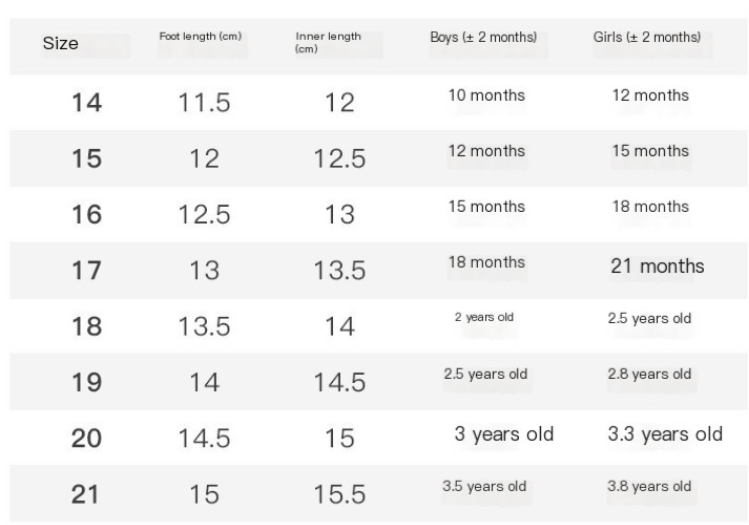Click the Foot length (cm) header
The image size is (749, 525).
coord(200,37)
